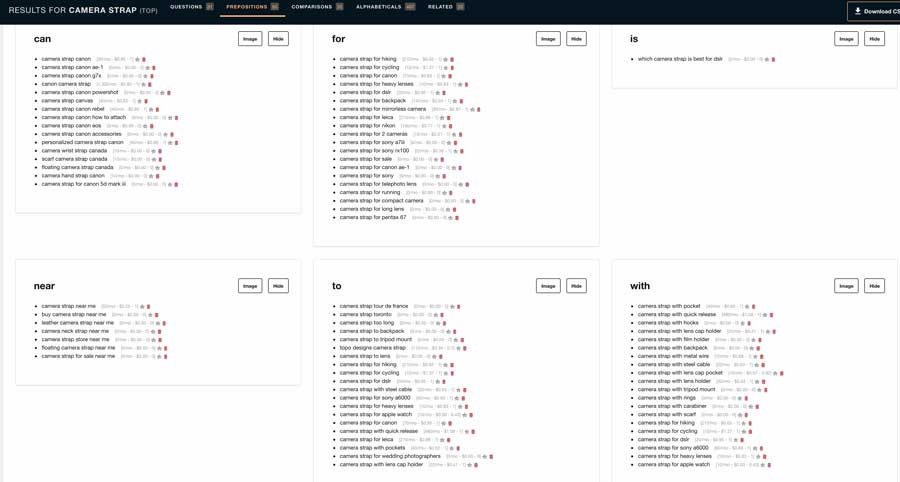Open keyword 'camera strap for long lens'
Image resolution: width=900 pixels, height=482 pixels.
(371, 209)
